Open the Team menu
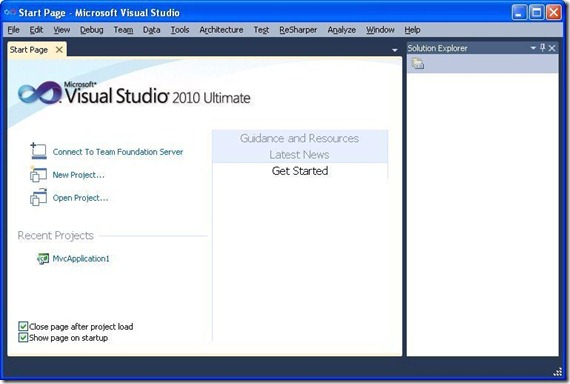Image resolution: width=570 pixels, height=384 pixels. 123,30
